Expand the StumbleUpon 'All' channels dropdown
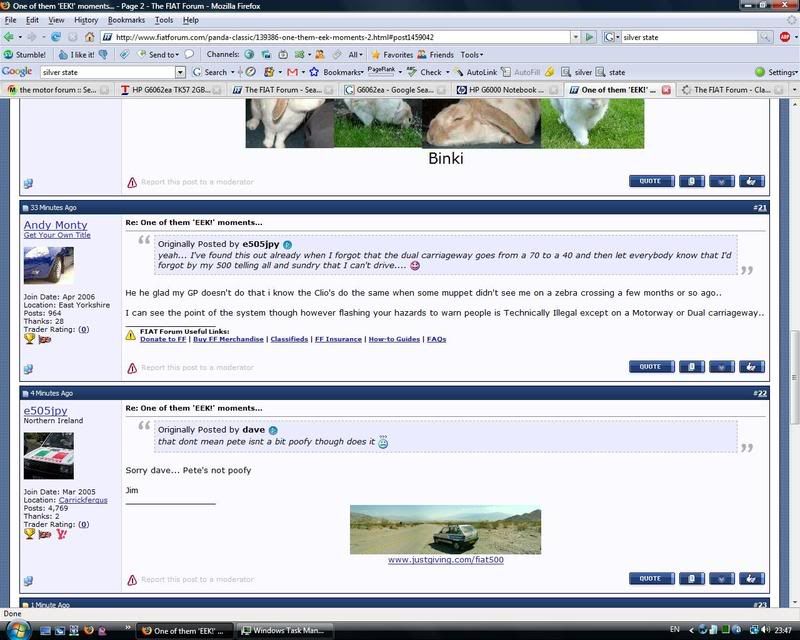Image resolution: width=800 pixels, height=640 pixels. pyautogui.click(x=355, y=55)
